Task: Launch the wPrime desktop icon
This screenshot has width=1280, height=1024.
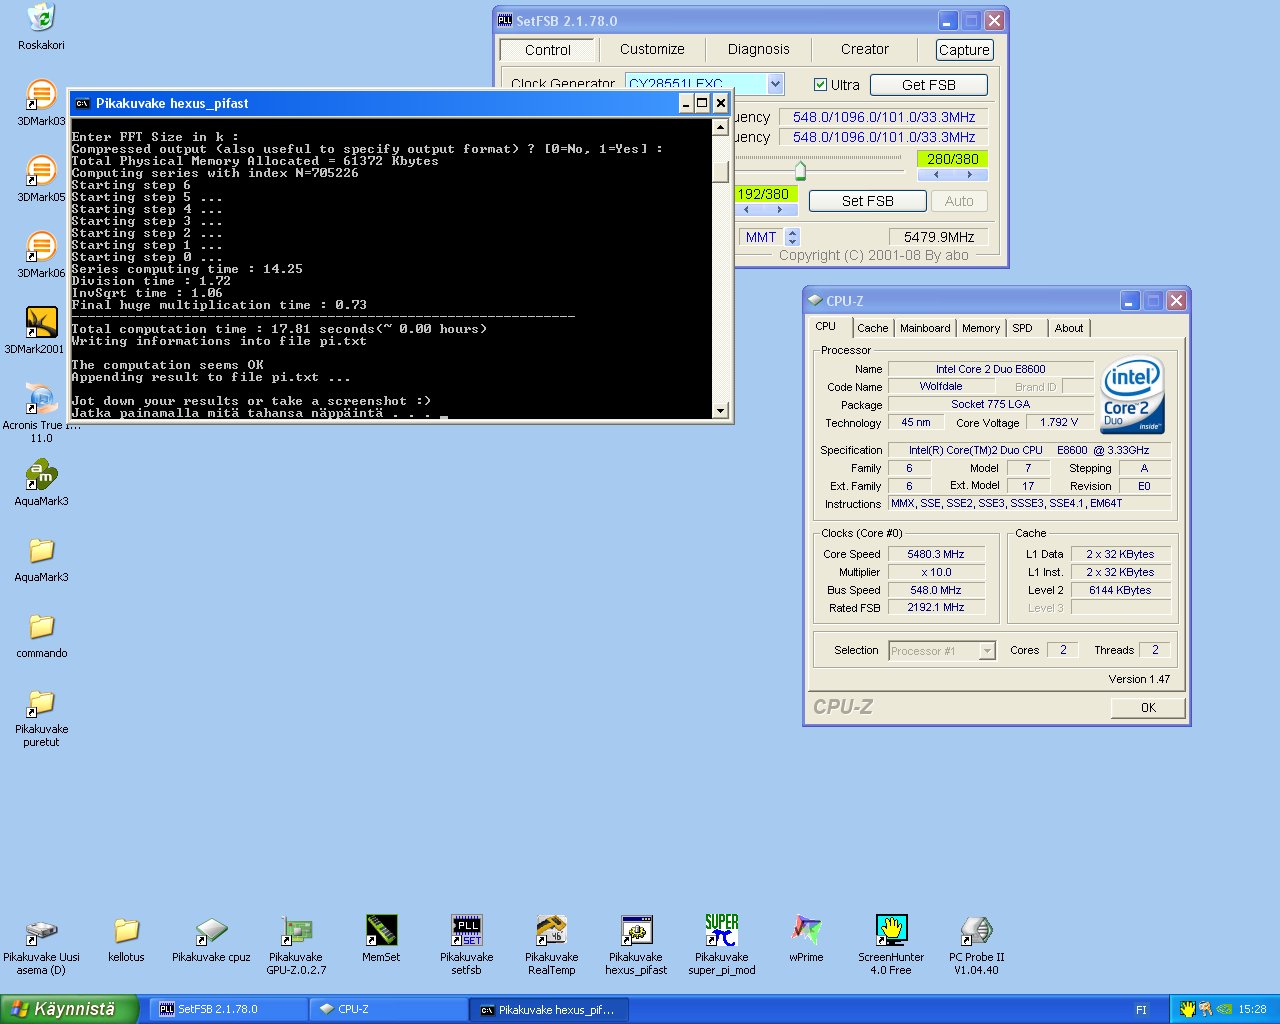Action: tap(806, 940)
